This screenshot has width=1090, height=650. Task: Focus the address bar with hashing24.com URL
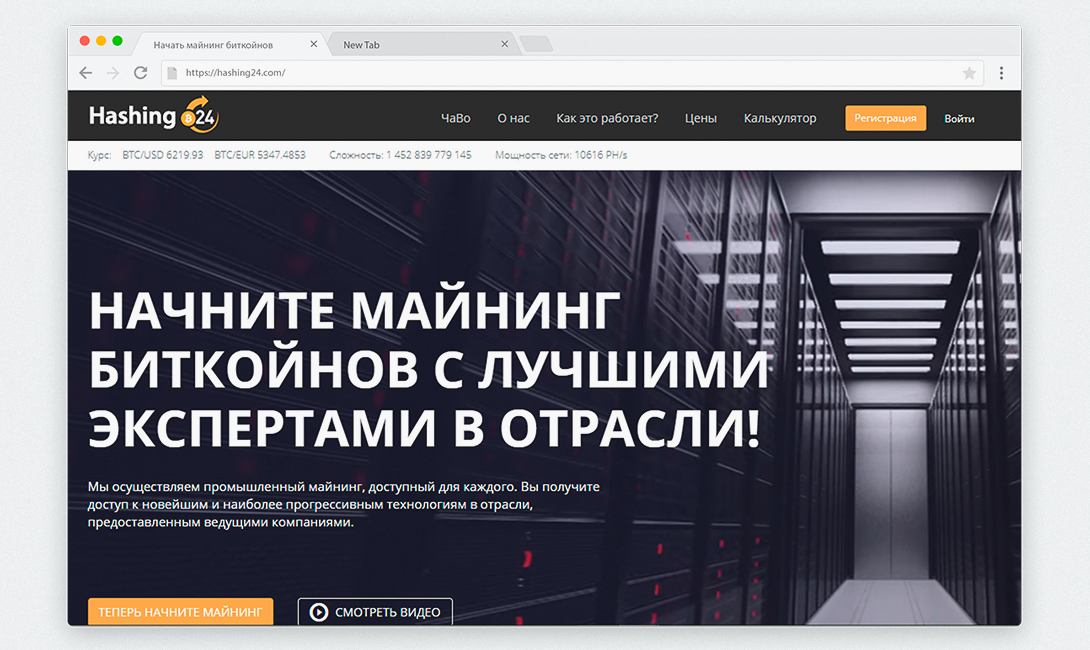point(572,73)
